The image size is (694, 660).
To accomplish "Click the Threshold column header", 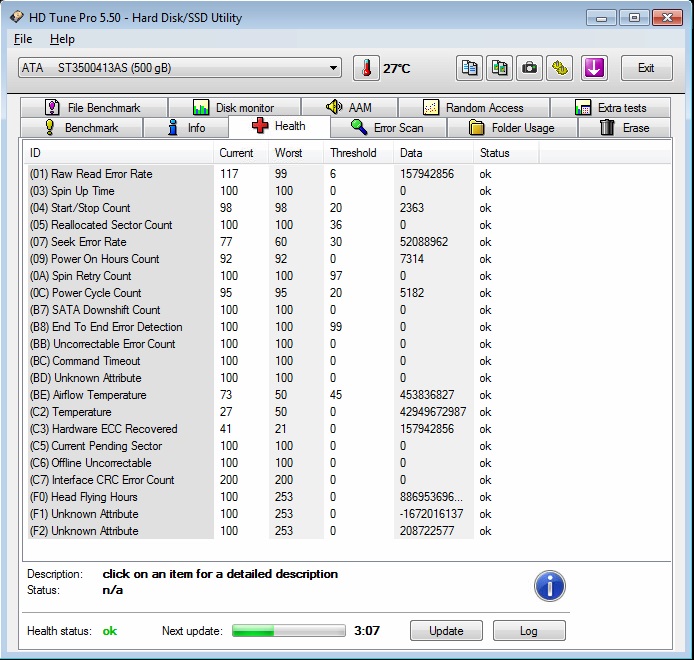I will point(359,153).
